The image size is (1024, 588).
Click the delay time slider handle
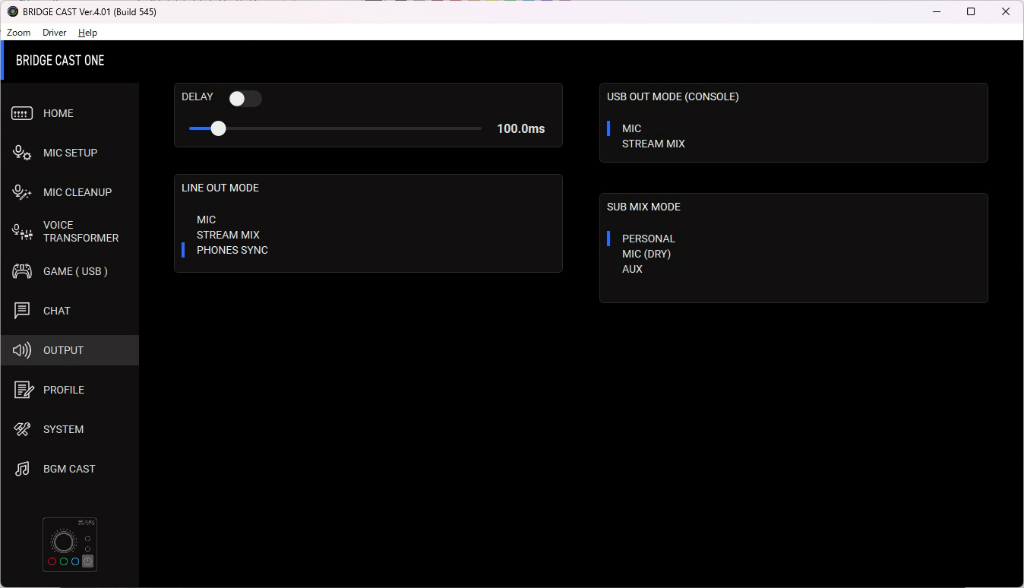click(219, 129)
